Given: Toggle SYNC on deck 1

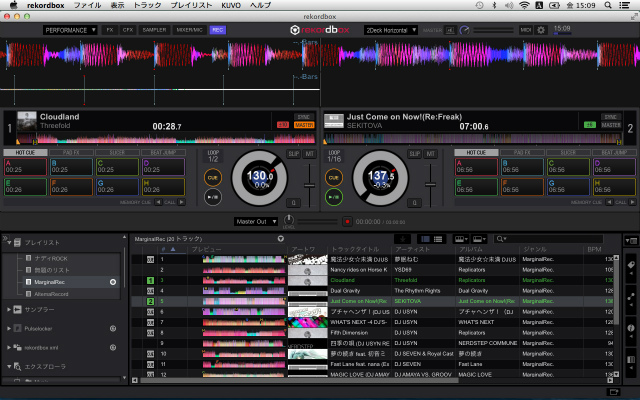Looking at the screenshot, I should coord(304,117).
